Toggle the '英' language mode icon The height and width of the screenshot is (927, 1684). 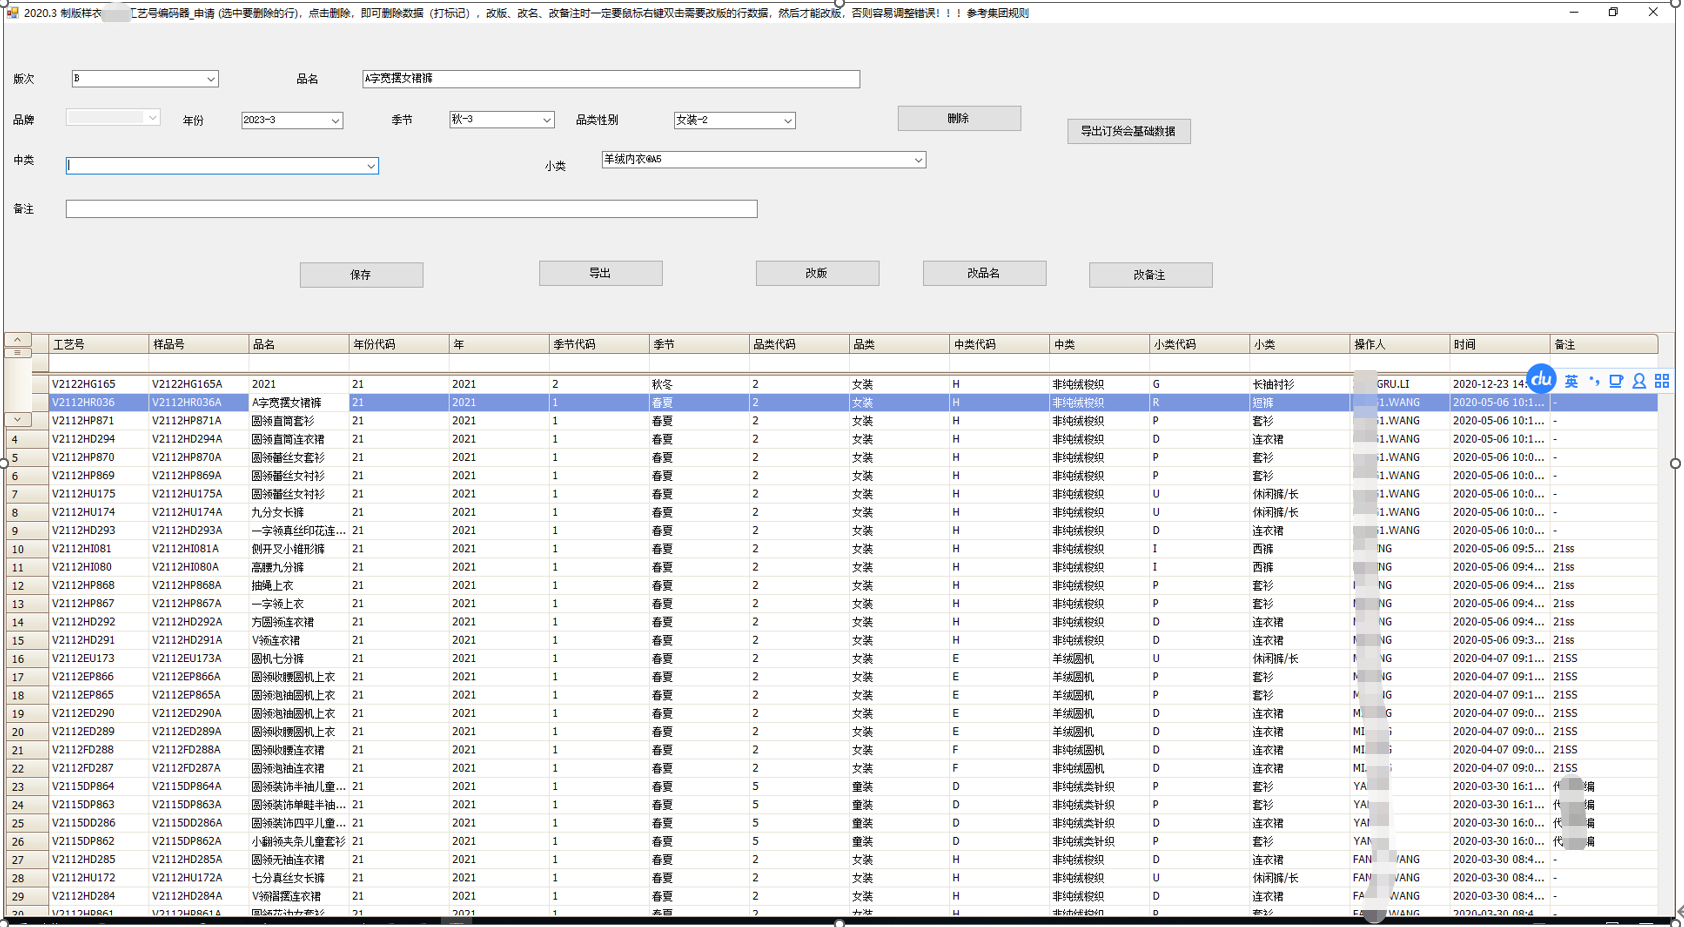(1571, 381)
